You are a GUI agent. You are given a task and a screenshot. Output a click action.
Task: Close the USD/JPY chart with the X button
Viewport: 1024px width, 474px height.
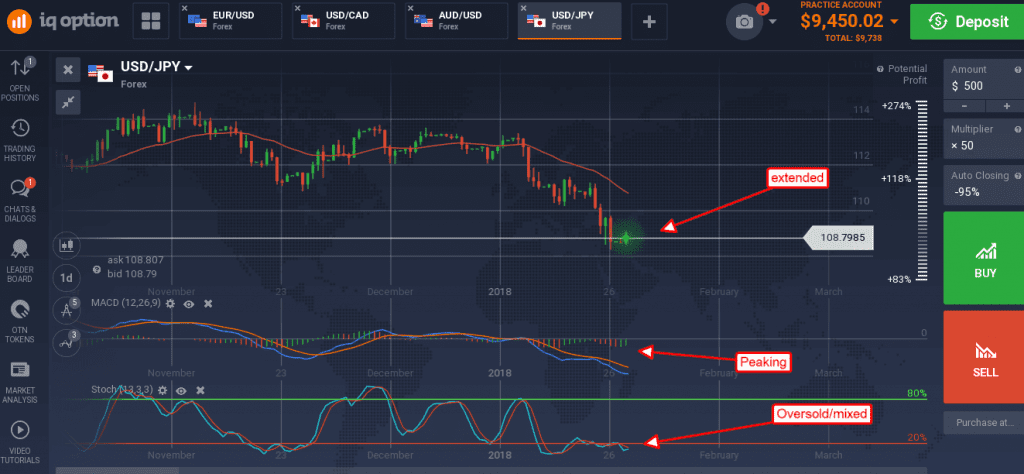68,69
